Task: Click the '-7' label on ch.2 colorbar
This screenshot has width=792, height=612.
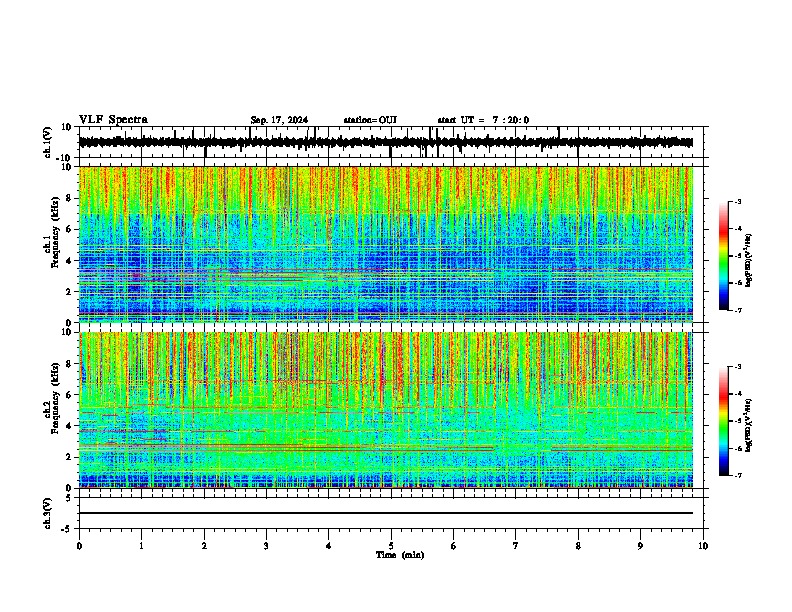Action: [x=738, y=475]
